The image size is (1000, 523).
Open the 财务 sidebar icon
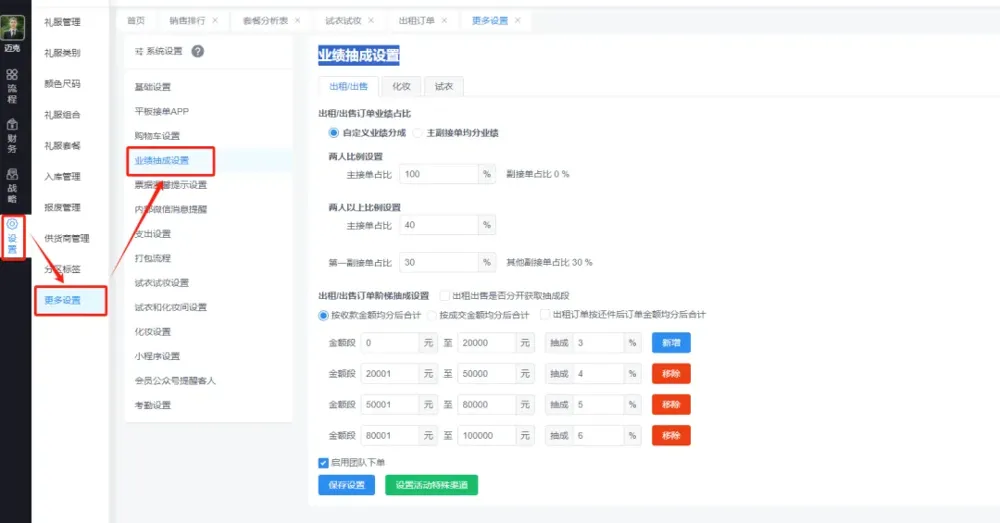pos(12,137)
